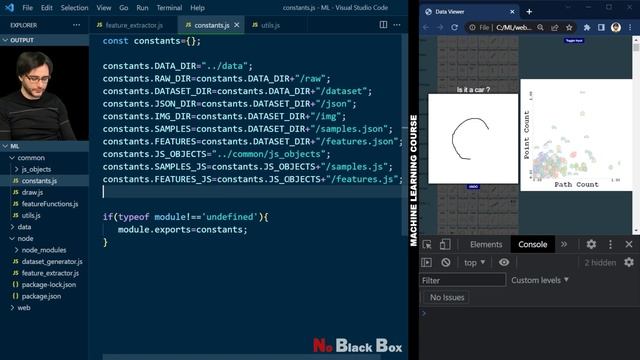Click the sketch drawing canvas
This screenshot has height=360, width=640.
[x=473, y=139]
